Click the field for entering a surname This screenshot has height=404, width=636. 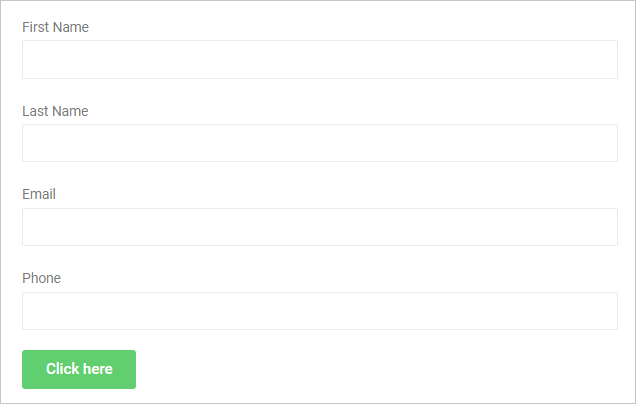pyautogui.click(x=320, y=143)
